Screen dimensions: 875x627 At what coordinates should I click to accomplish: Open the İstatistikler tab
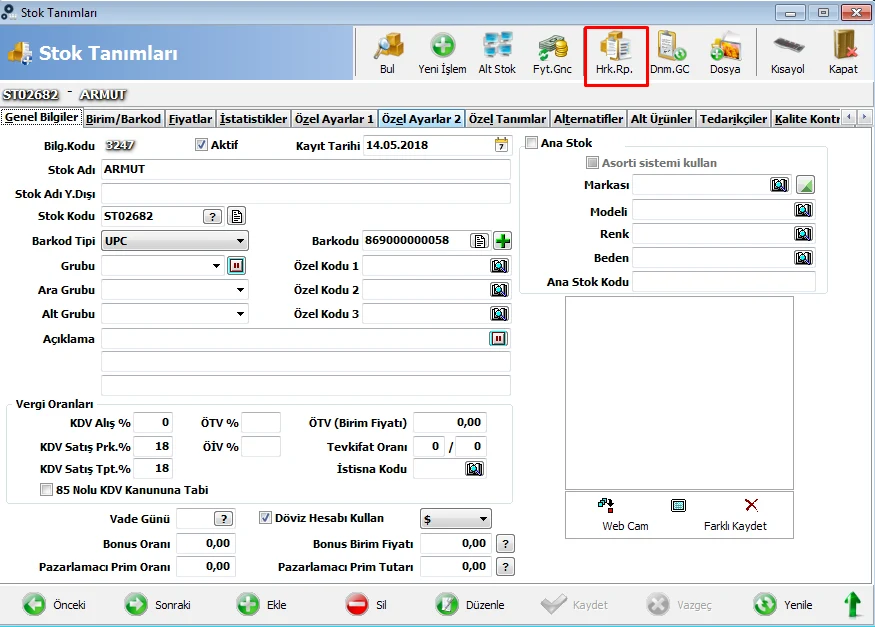pyautogui.click(x=253, y=119)
